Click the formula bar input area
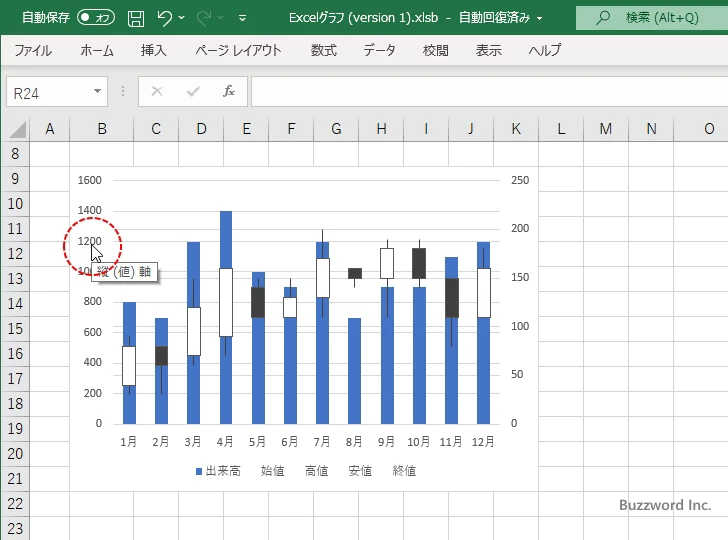The width and height of the screenshot is (728, 540). [489, 91]
